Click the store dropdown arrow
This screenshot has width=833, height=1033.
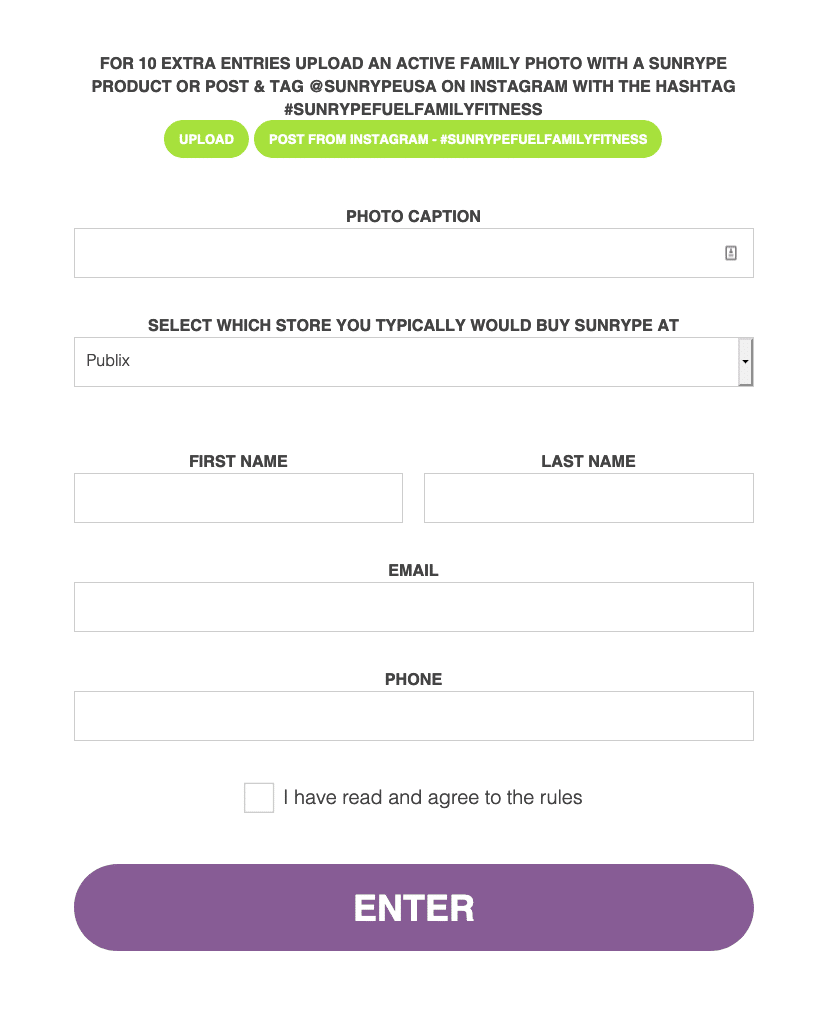point(745,361)
